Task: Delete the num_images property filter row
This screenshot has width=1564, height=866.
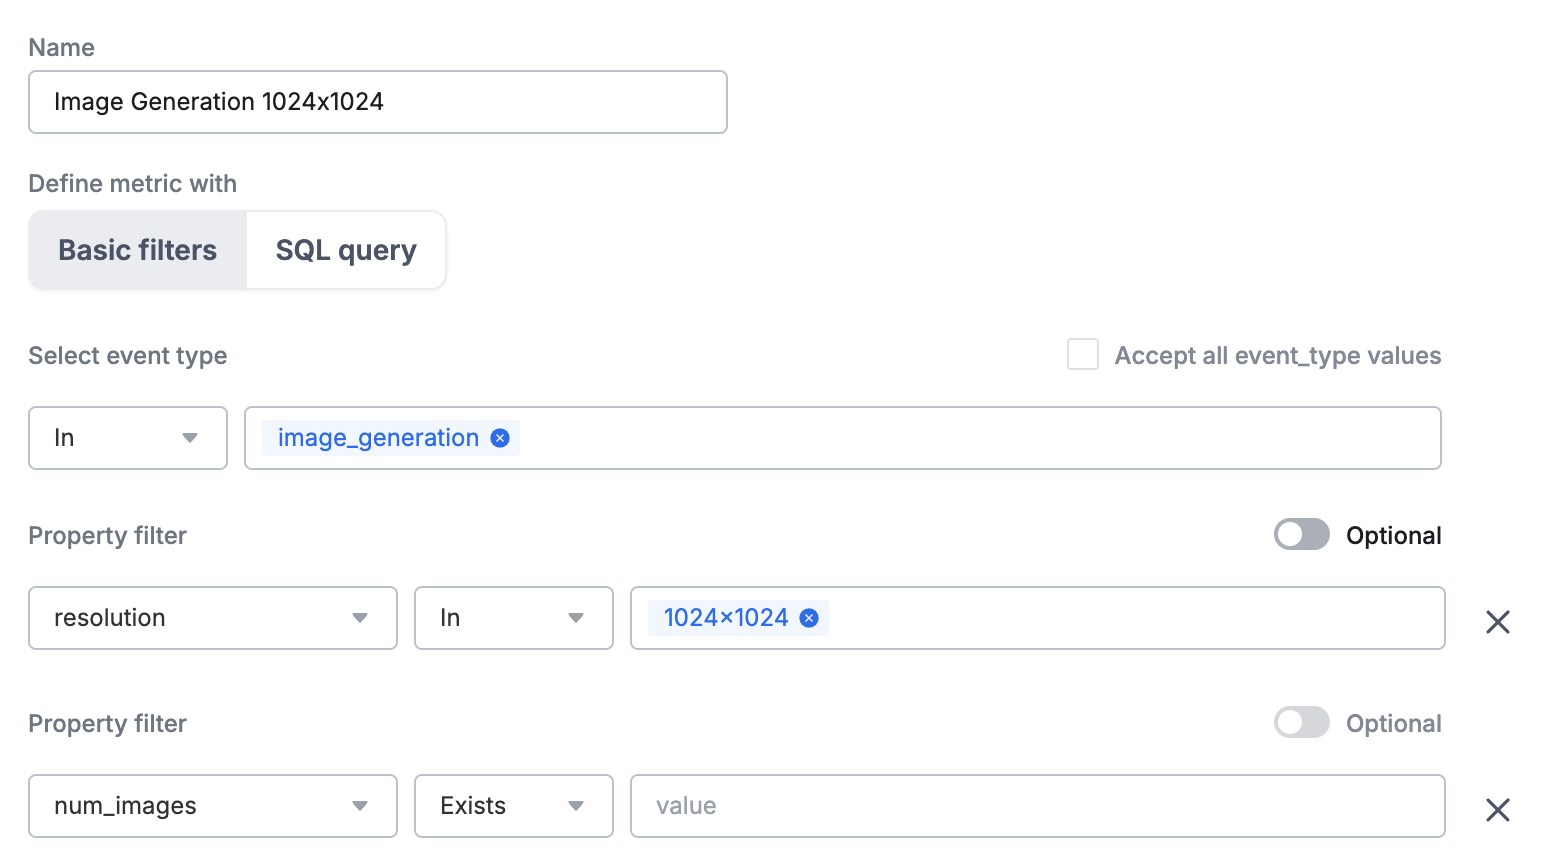Action: coord(1497,810)
